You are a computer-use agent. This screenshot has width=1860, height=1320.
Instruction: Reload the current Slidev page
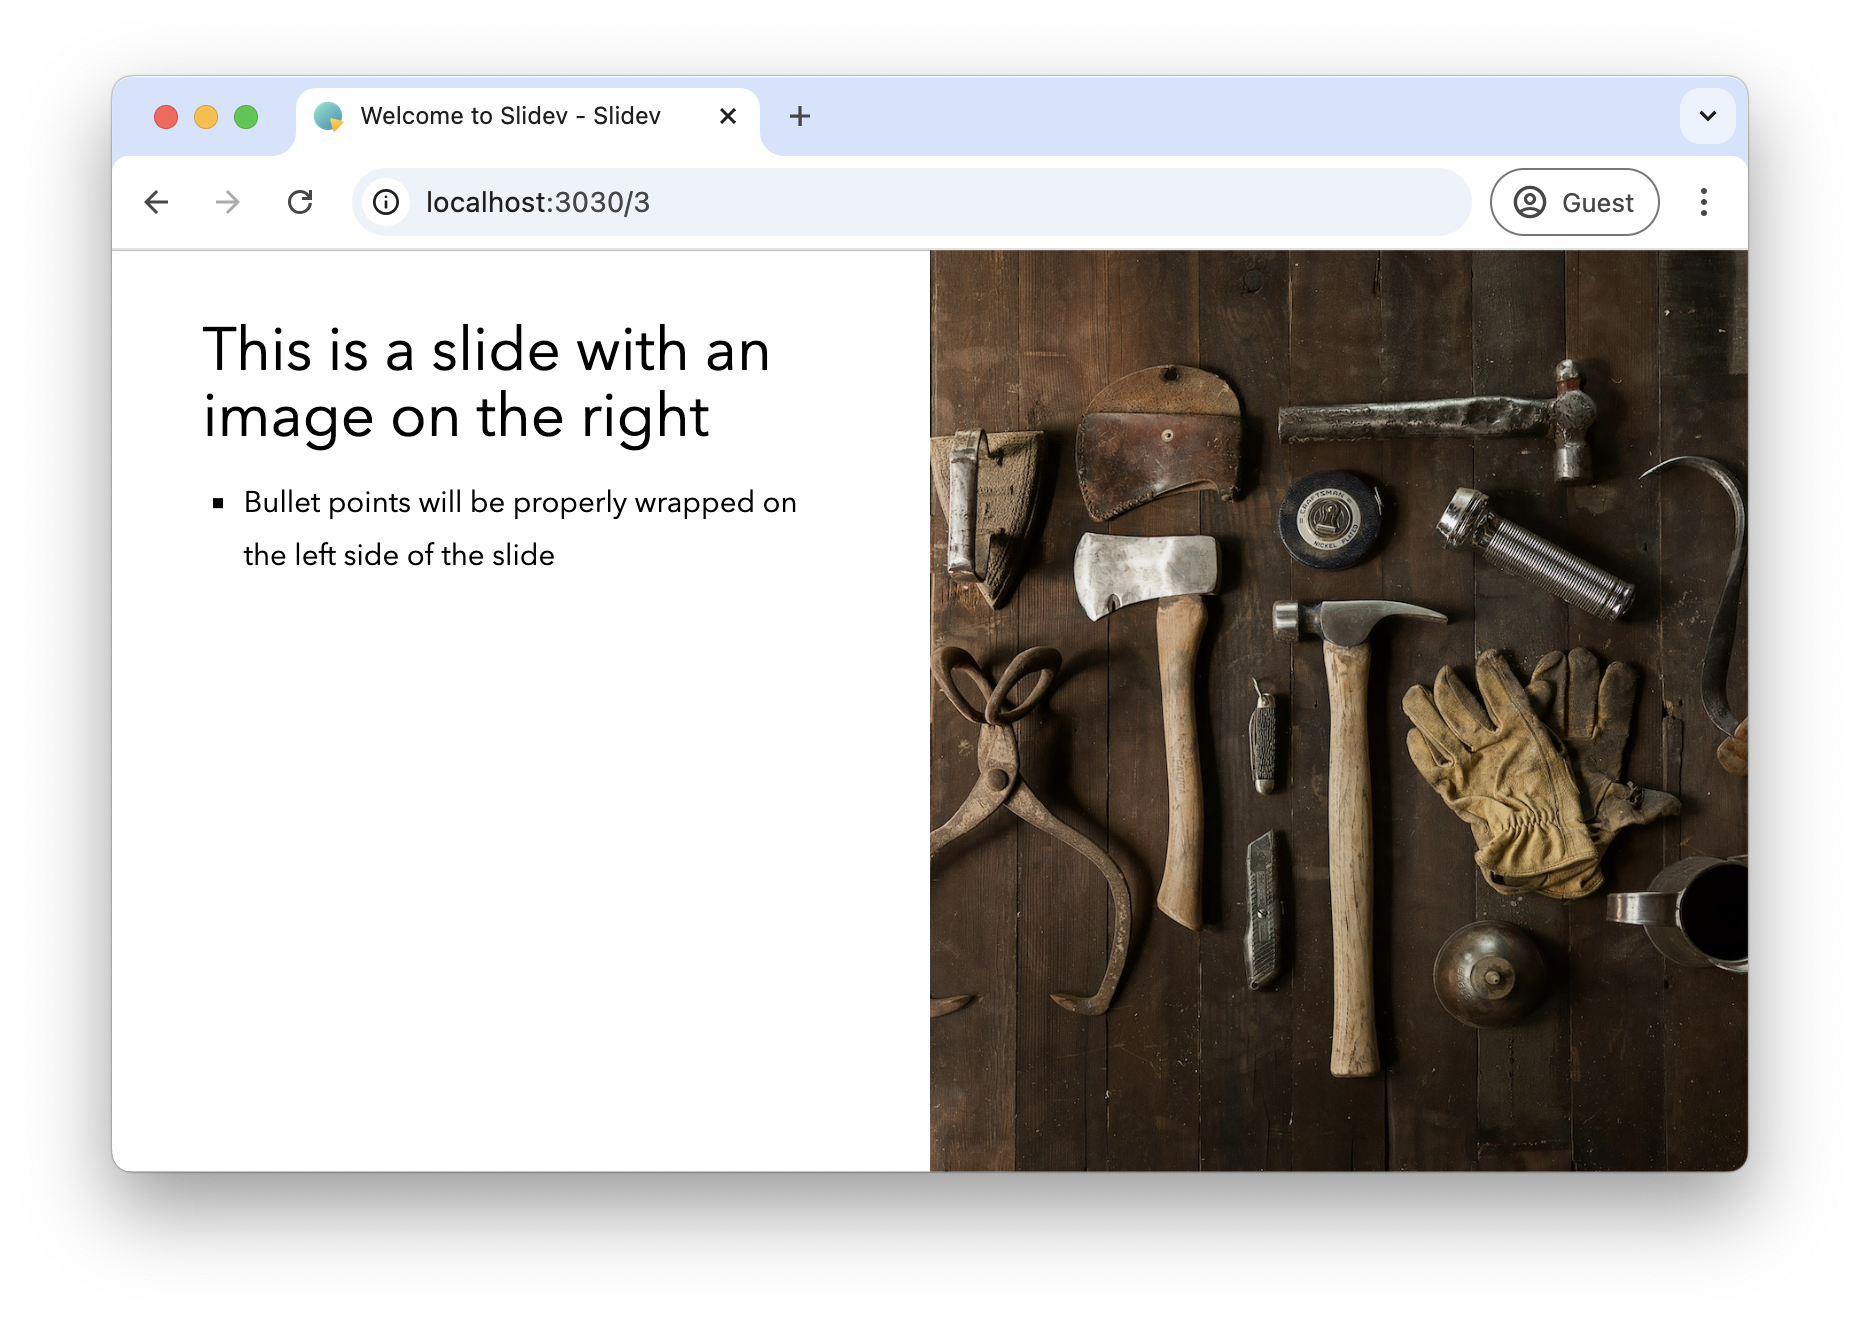[x=300, y=202]
